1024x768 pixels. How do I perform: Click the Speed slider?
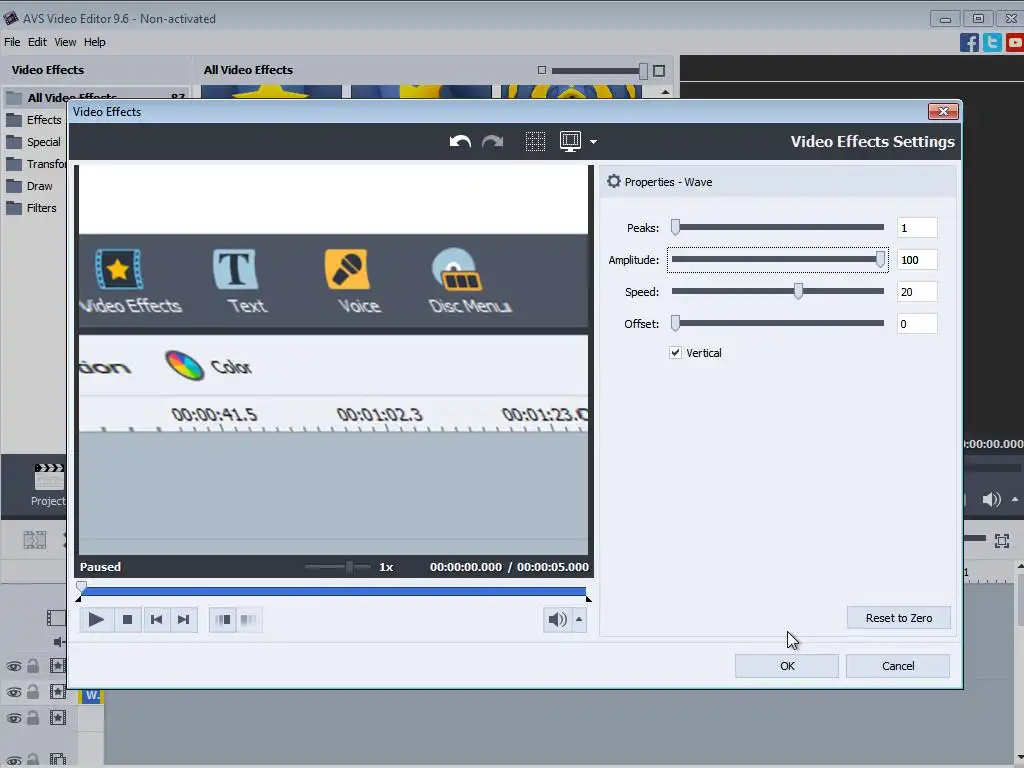pyautogui.click(x=777, y=291)
